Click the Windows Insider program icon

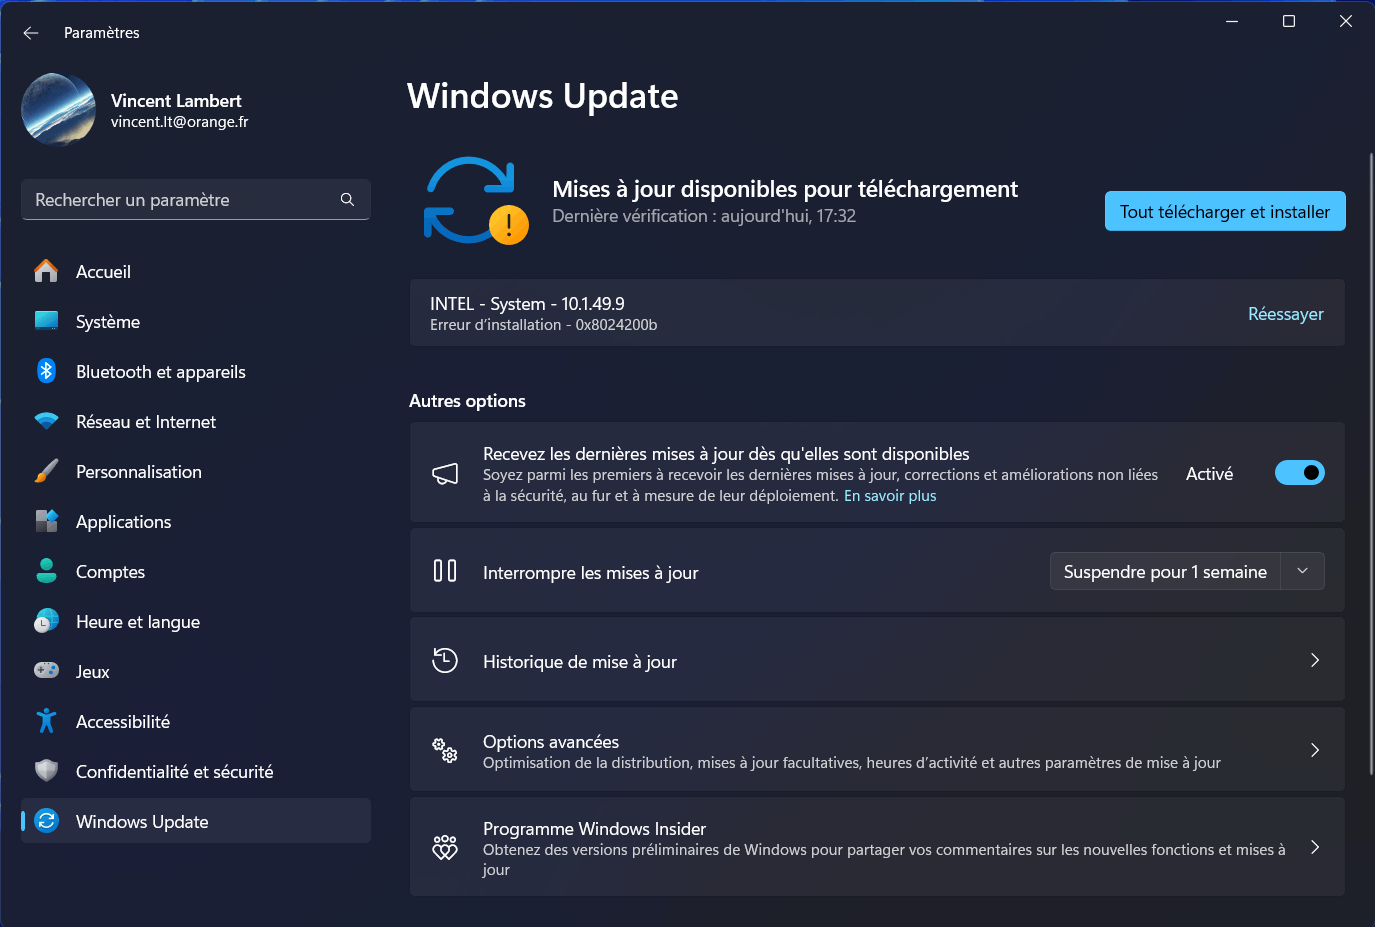445,847
